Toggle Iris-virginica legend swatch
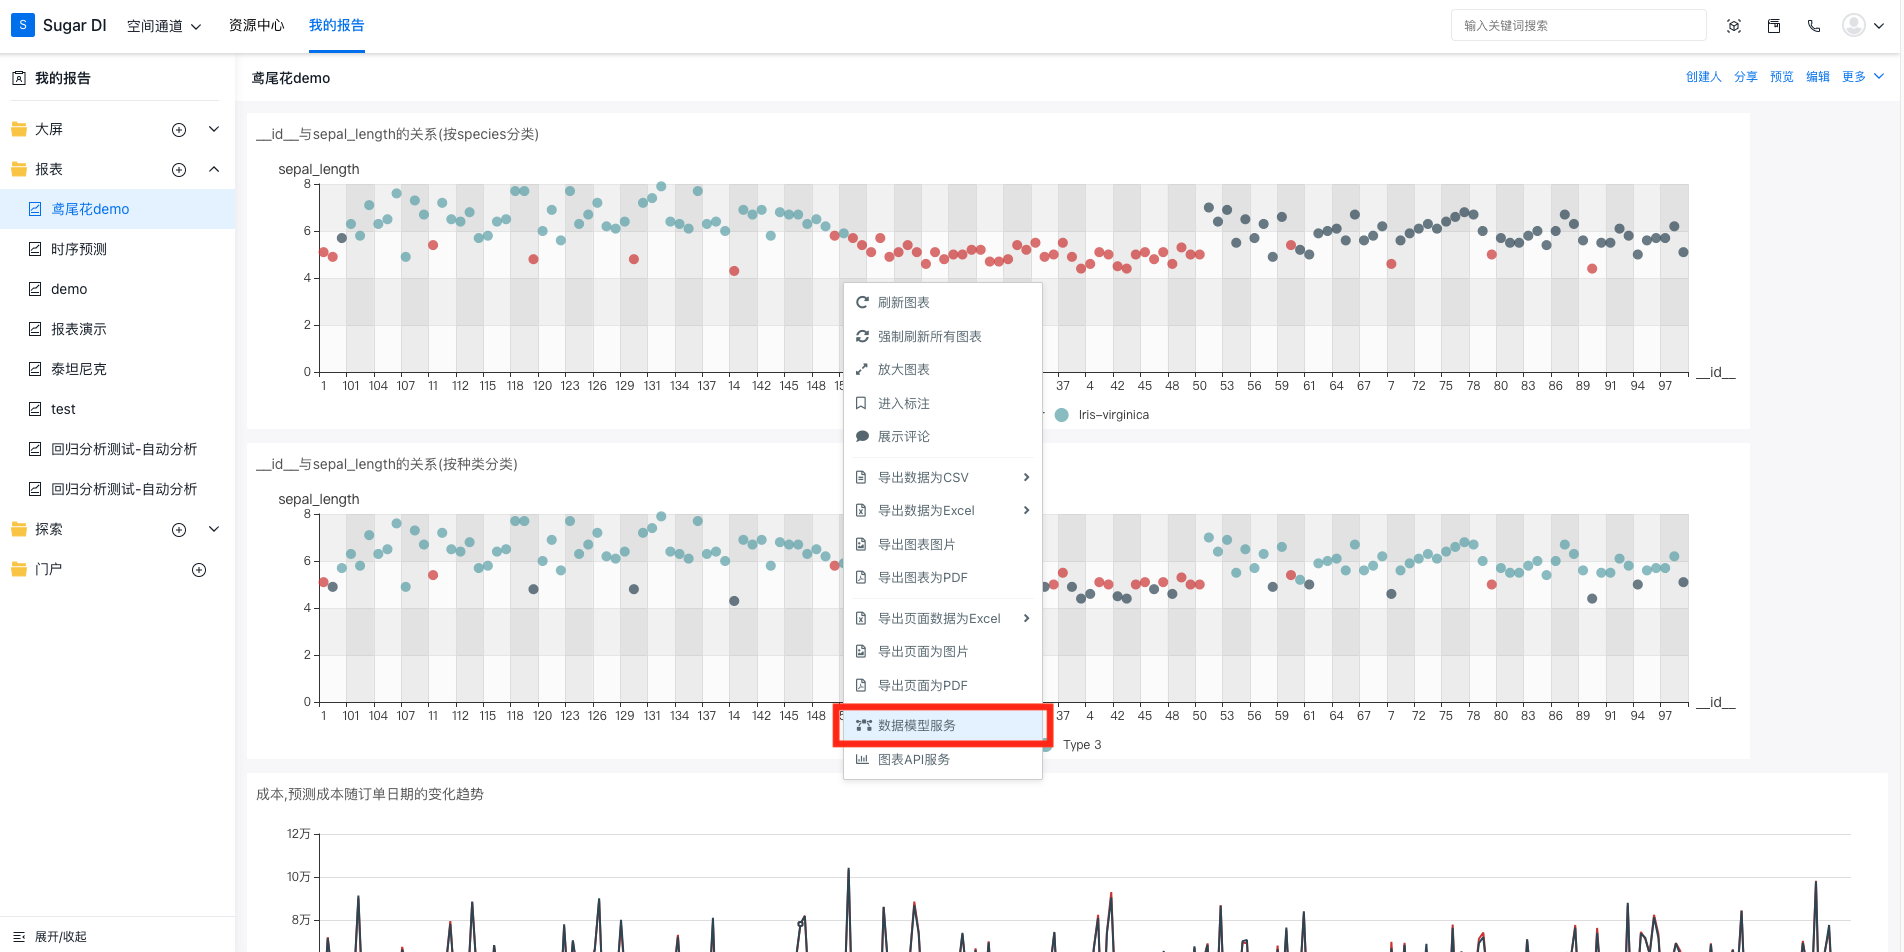Viewport: 1904px width, 952px height. click(x=1062, y=415)
